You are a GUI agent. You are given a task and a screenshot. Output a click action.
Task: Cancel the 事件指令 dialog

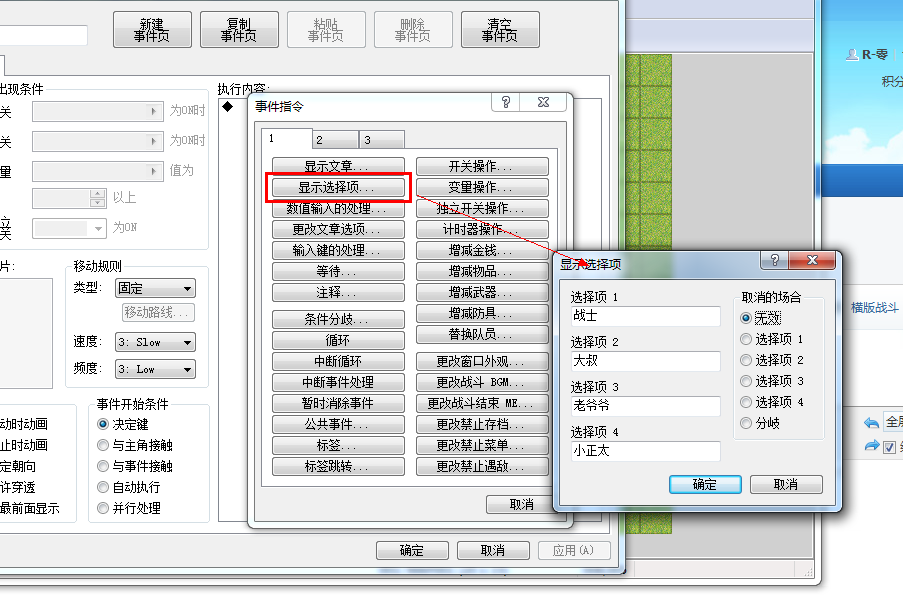[519, 505]
